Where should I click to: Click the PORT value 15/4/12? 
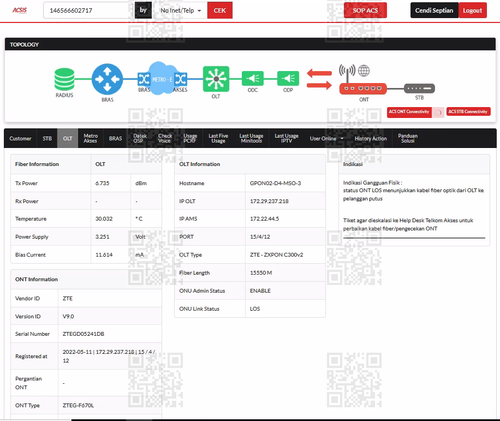coord(260,237)
